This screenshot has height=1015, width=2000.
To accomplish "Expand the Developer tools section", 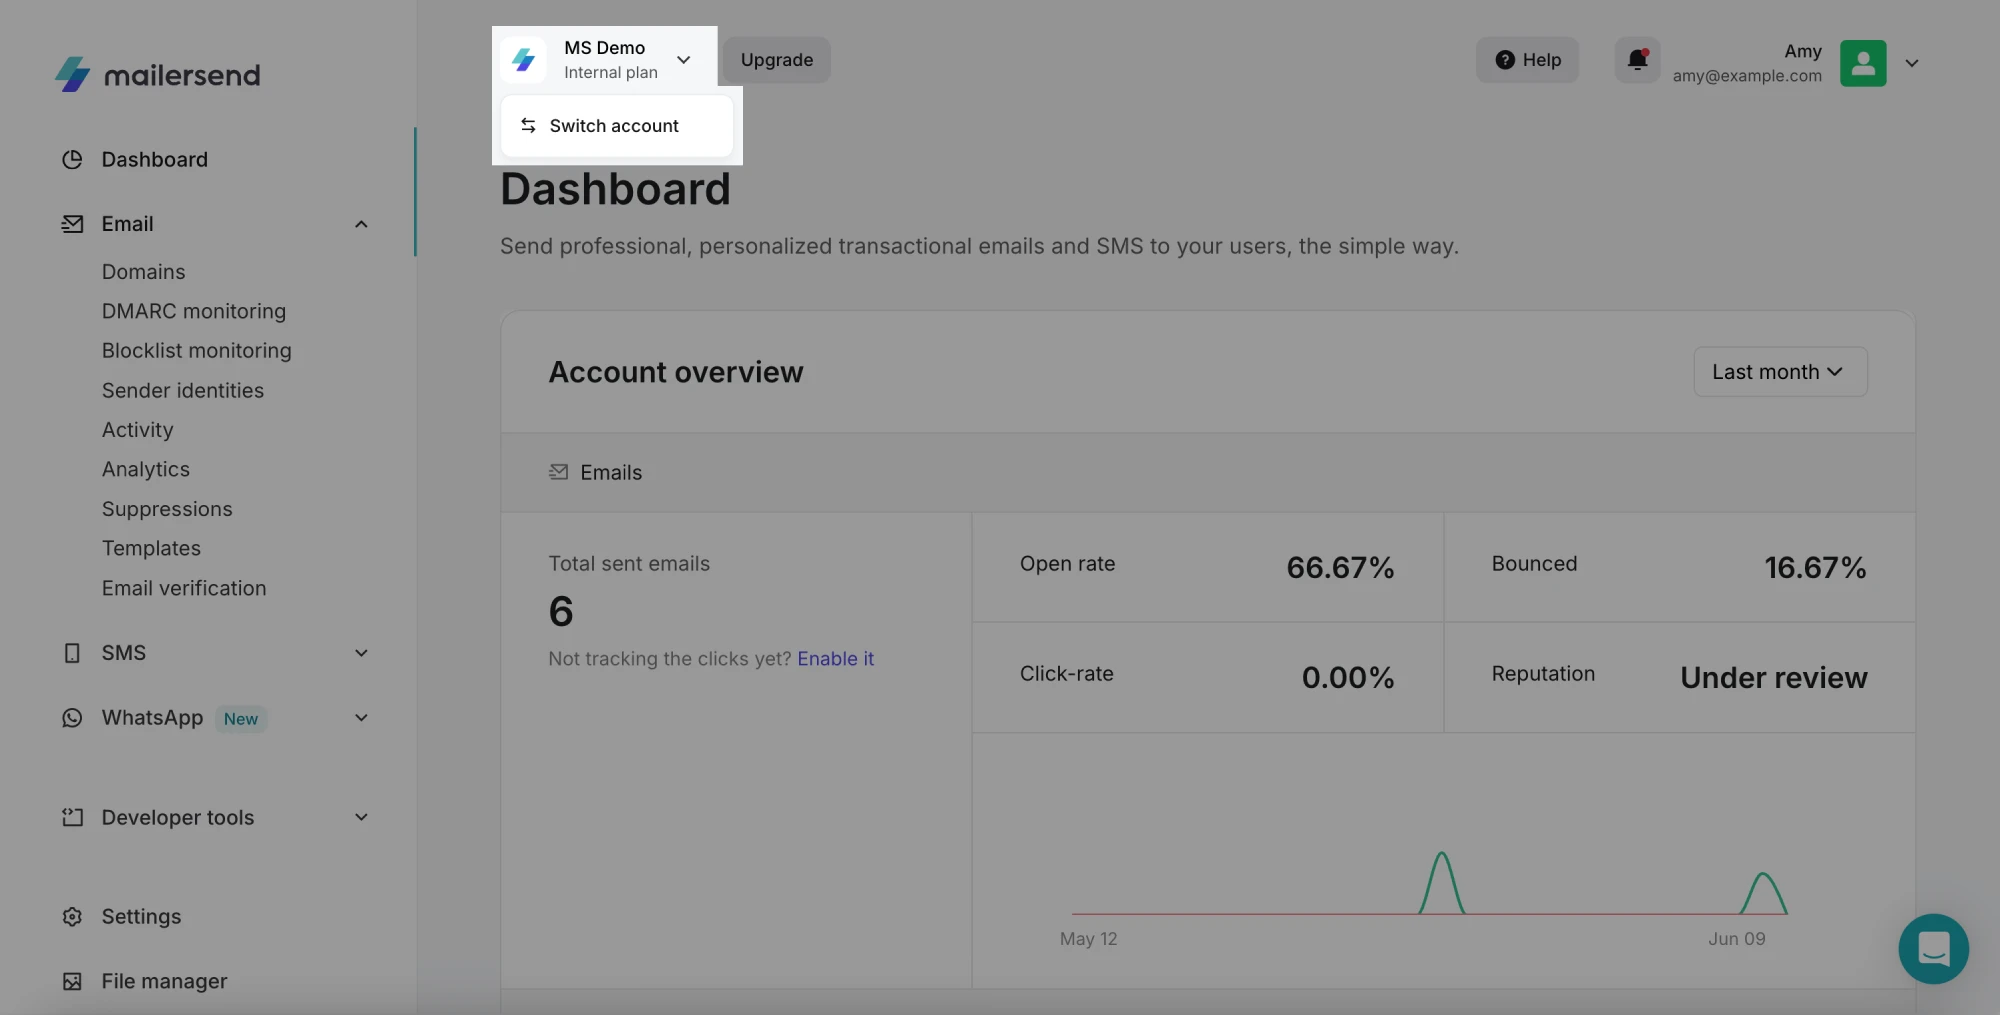I will [361, 818].
